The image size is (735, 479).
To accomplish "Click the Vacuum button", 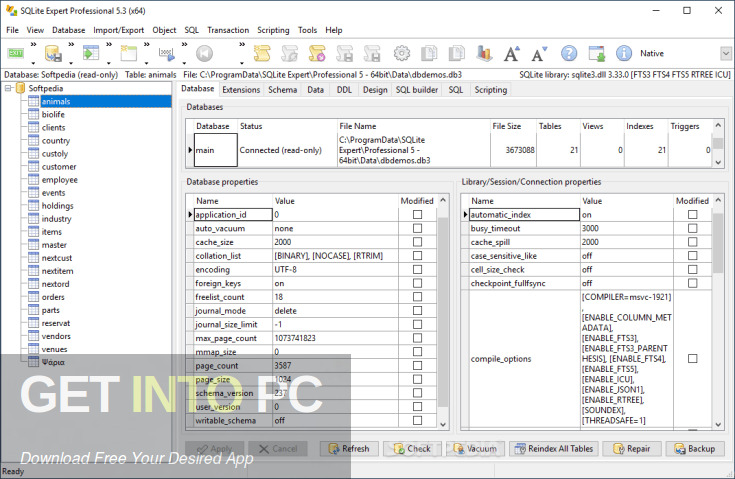I will (x=475, y=449).
